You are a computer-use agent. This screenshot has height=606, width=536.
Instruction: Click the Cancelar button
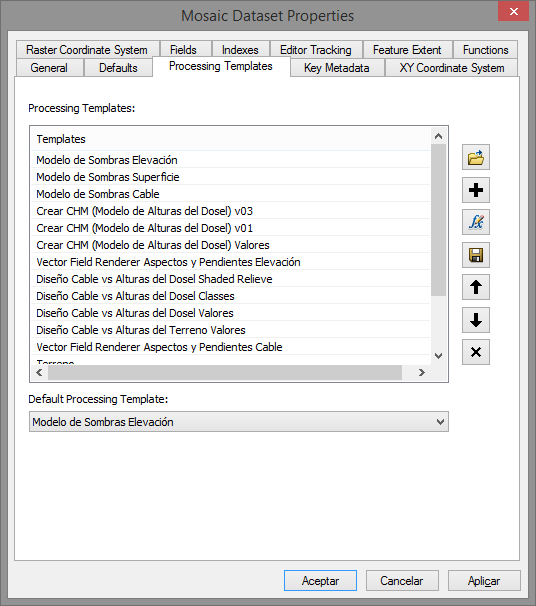[x=402, y=580]
